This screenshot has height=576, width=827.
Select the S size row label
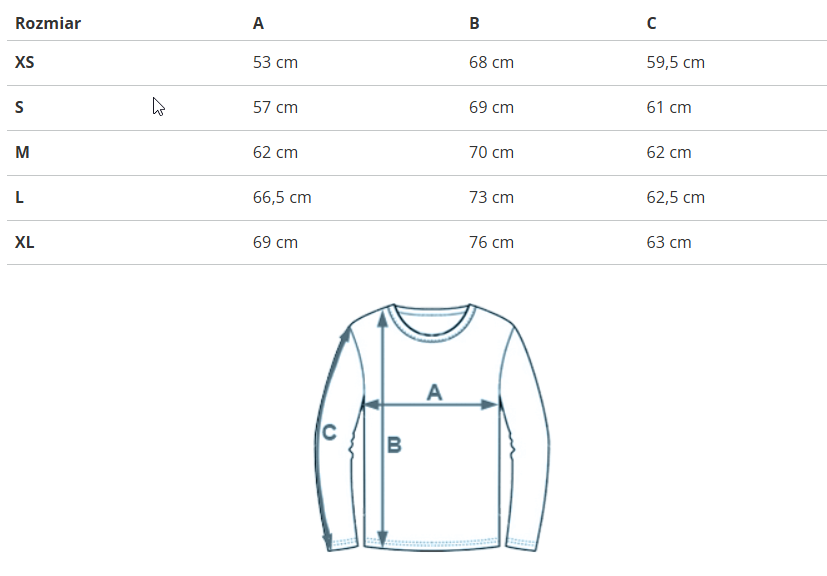(20, 107)
